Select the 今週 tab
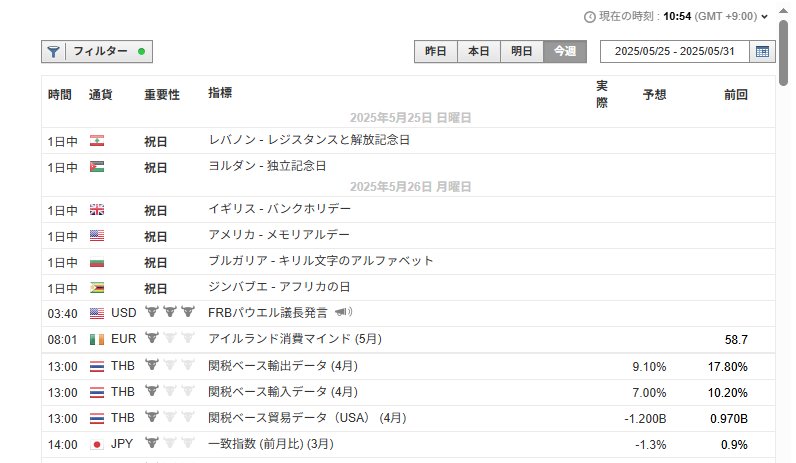 [x=565, y=52]
